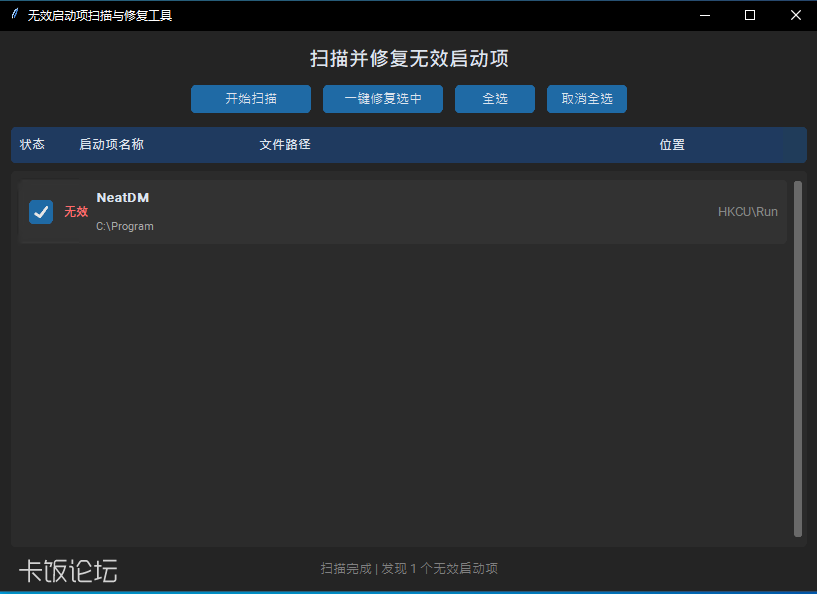Click the 启动项名称 column header
This screenshot has height=594, width=817.
(112, 144)
